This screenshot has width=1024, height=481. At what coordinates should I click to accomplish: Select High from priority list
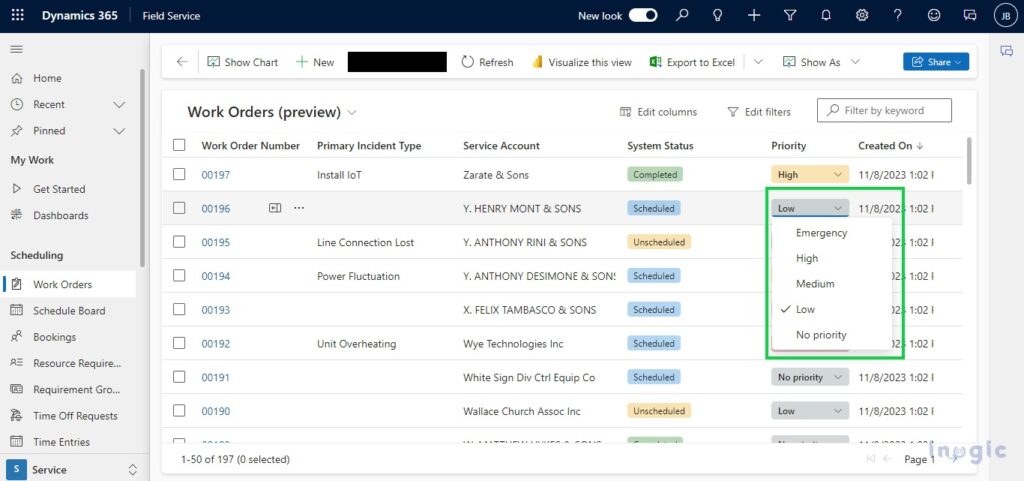click(x=831, y=258)
